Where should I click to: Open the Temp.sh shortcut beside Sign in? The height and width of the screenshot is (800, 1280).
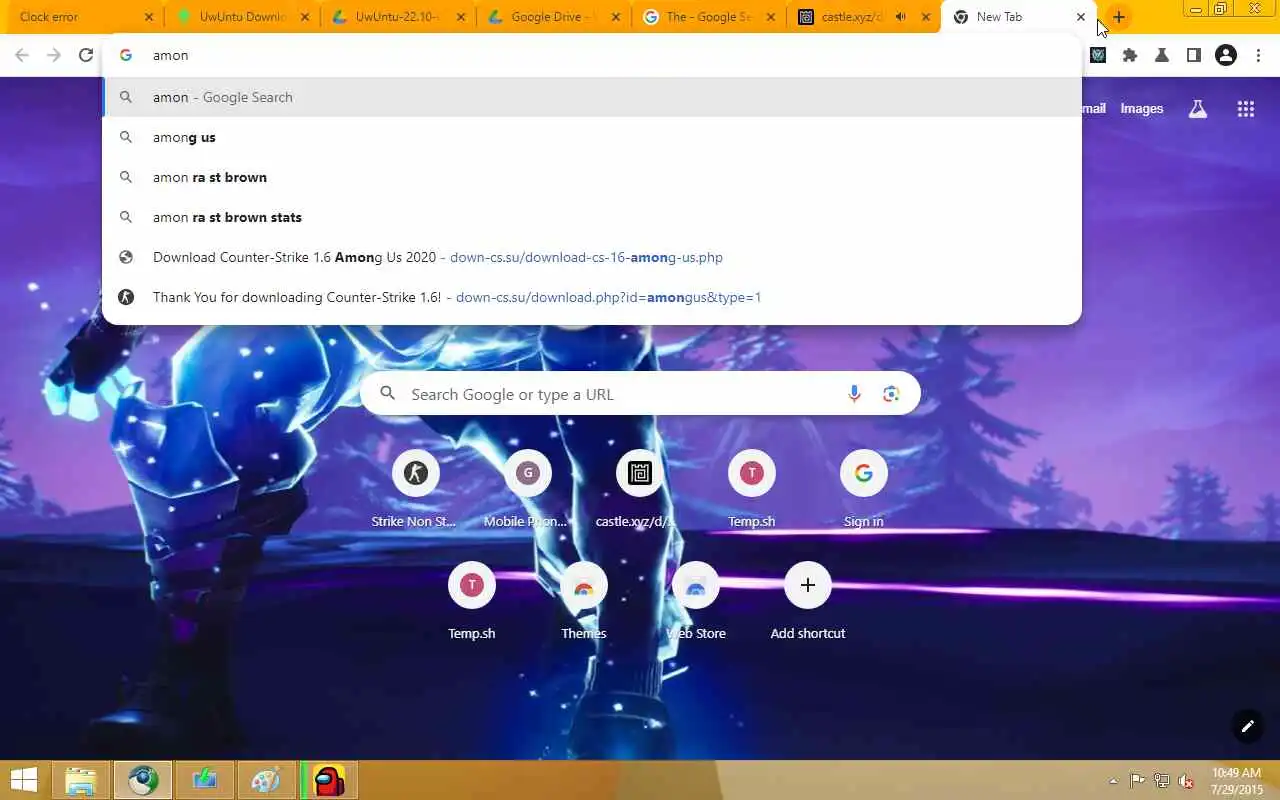751,490
